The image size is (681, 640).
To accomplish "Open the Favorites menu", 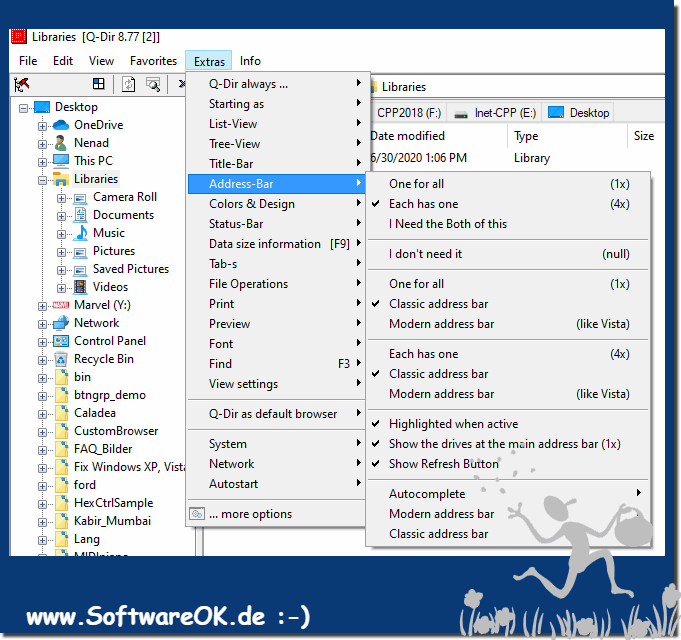I will coord(153,61).
